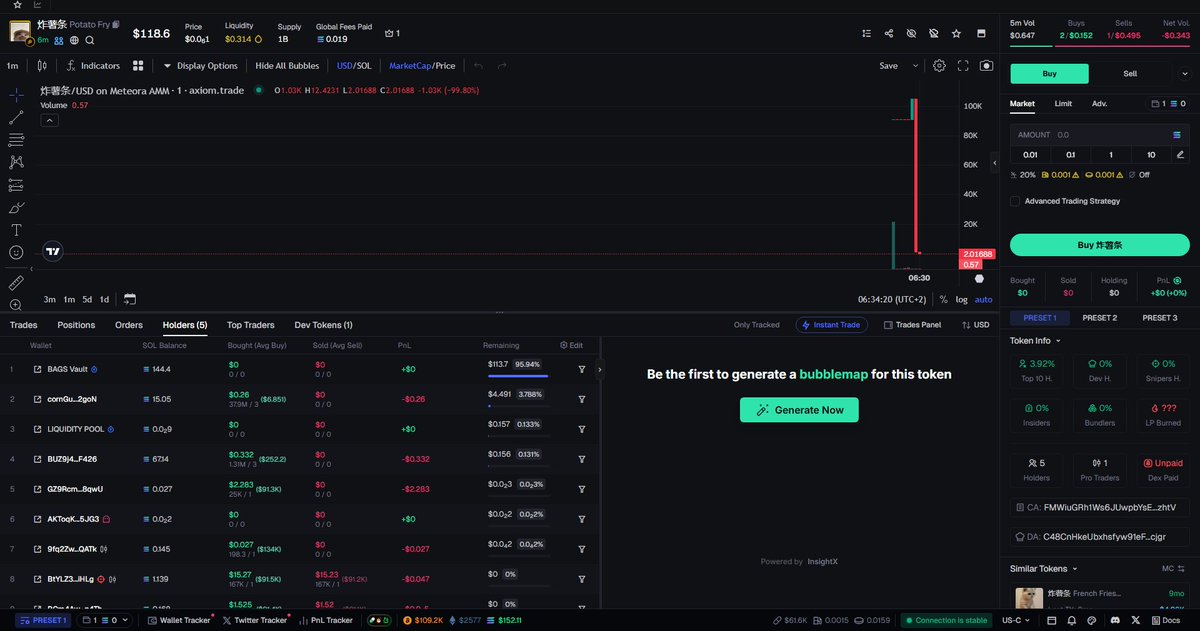The image size is (1200, 631).
Task: Filter BAGS Vault holder row
Action: coord(582,369)
